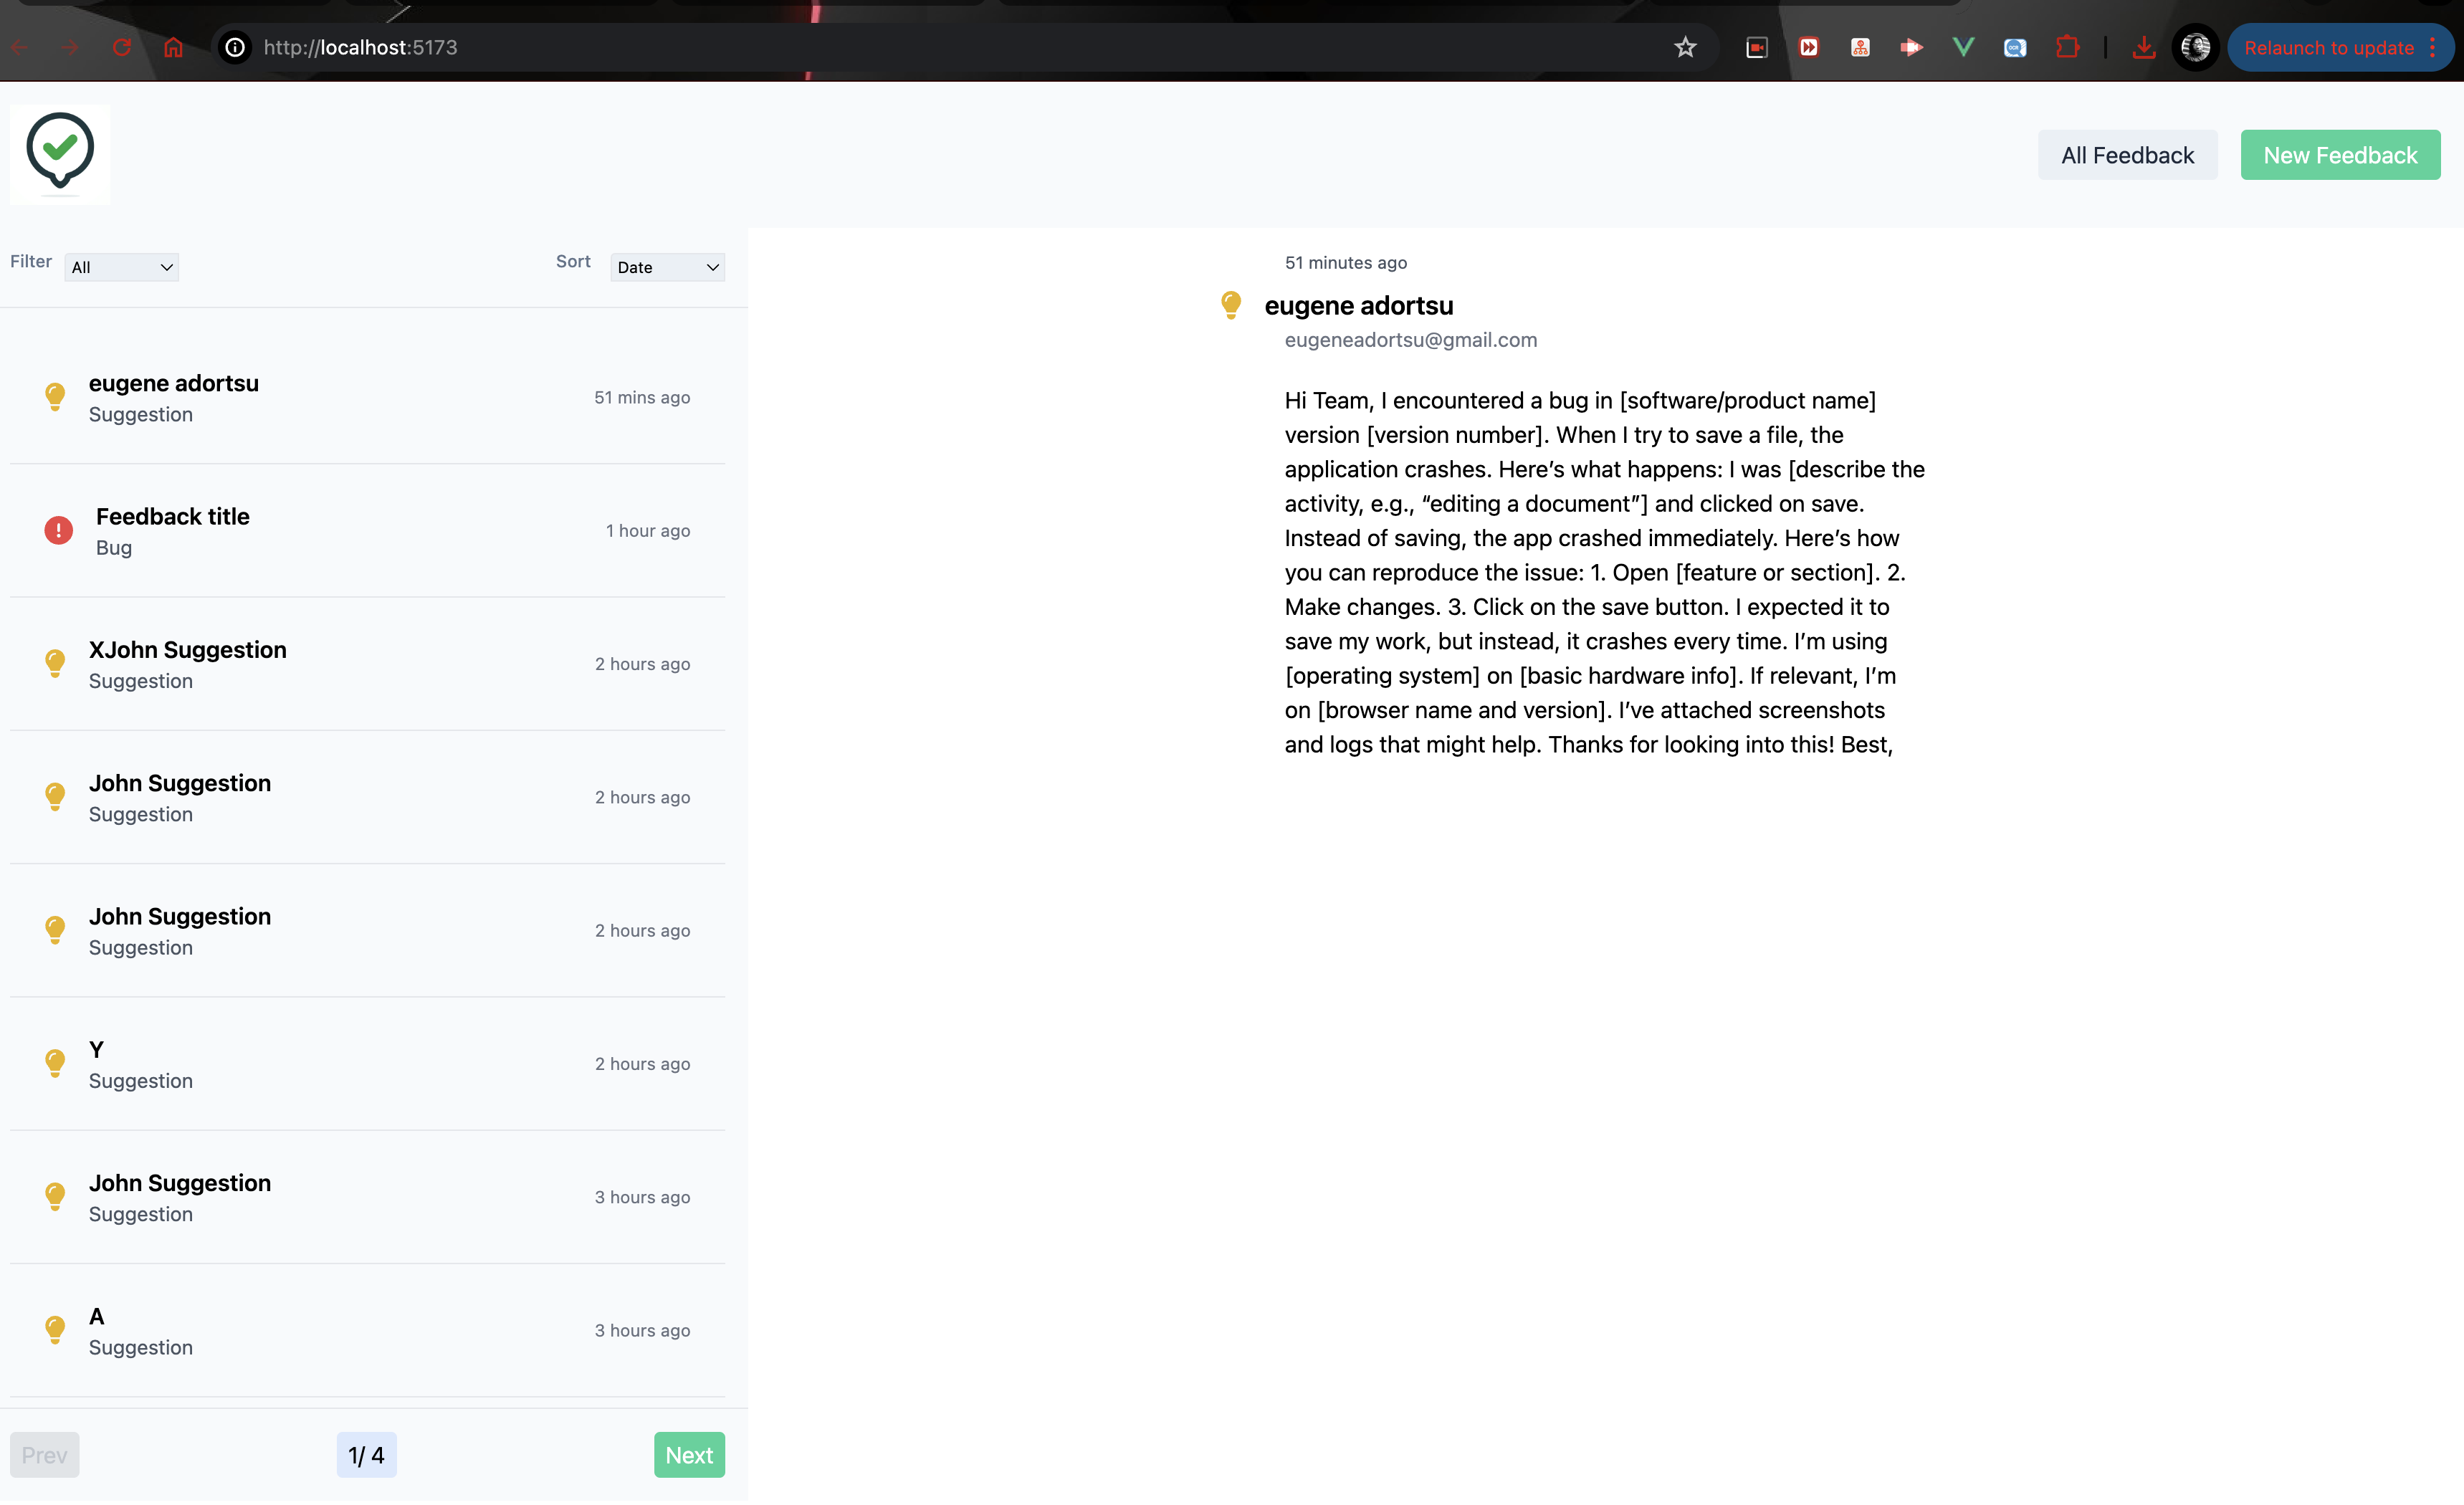Click the lightbulb icon beside Y item
Image resolution: width=2464 pixels, height=1505 pixels.
[55, 1063]
